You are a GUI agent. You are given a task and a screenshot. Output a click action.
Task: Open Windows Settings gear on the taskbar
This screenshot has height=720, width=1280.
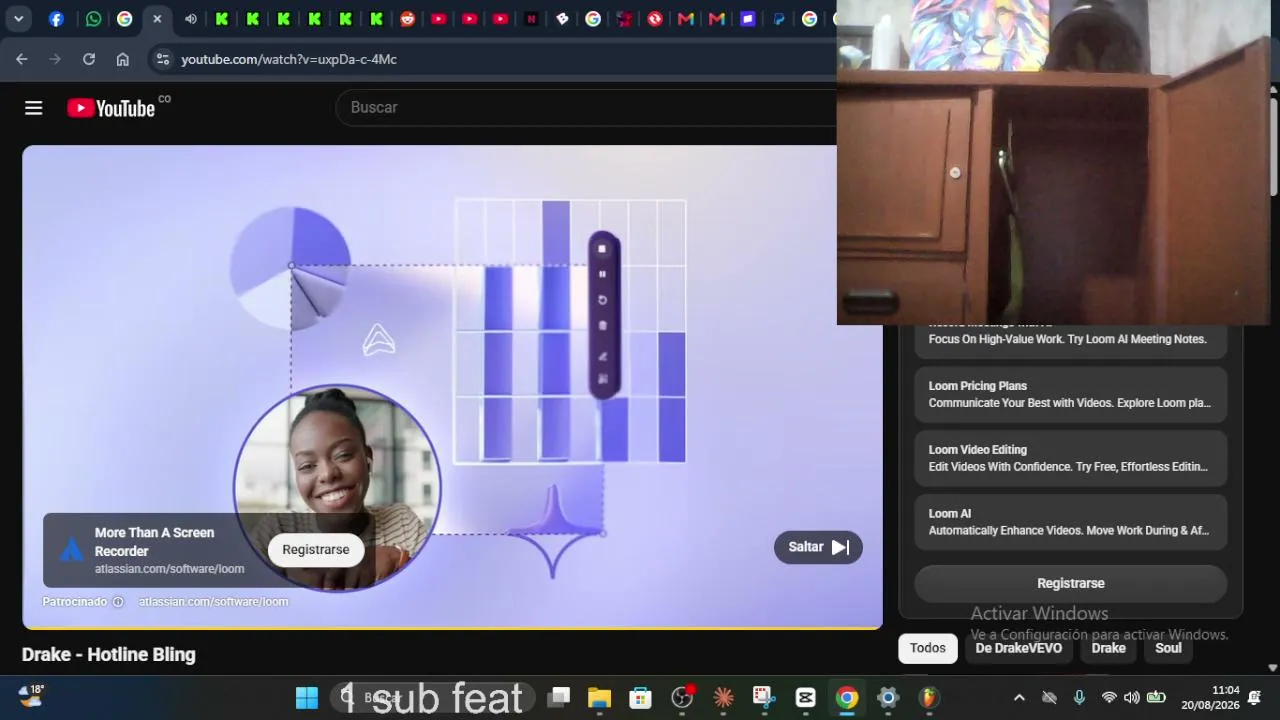click(888, 698)
